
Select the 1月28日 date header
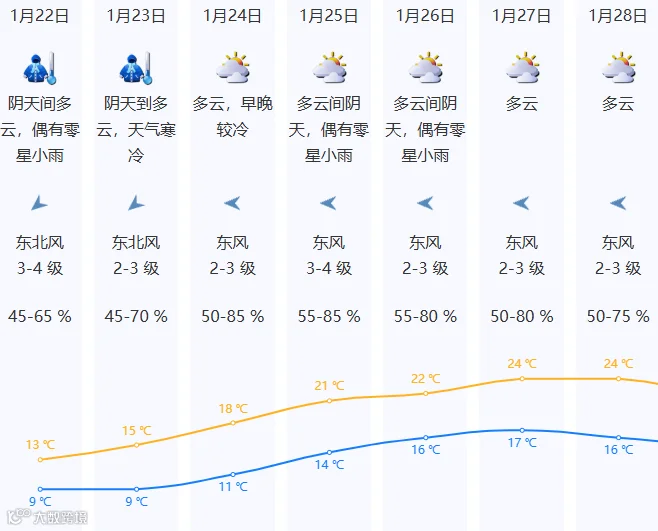[618, 16]
